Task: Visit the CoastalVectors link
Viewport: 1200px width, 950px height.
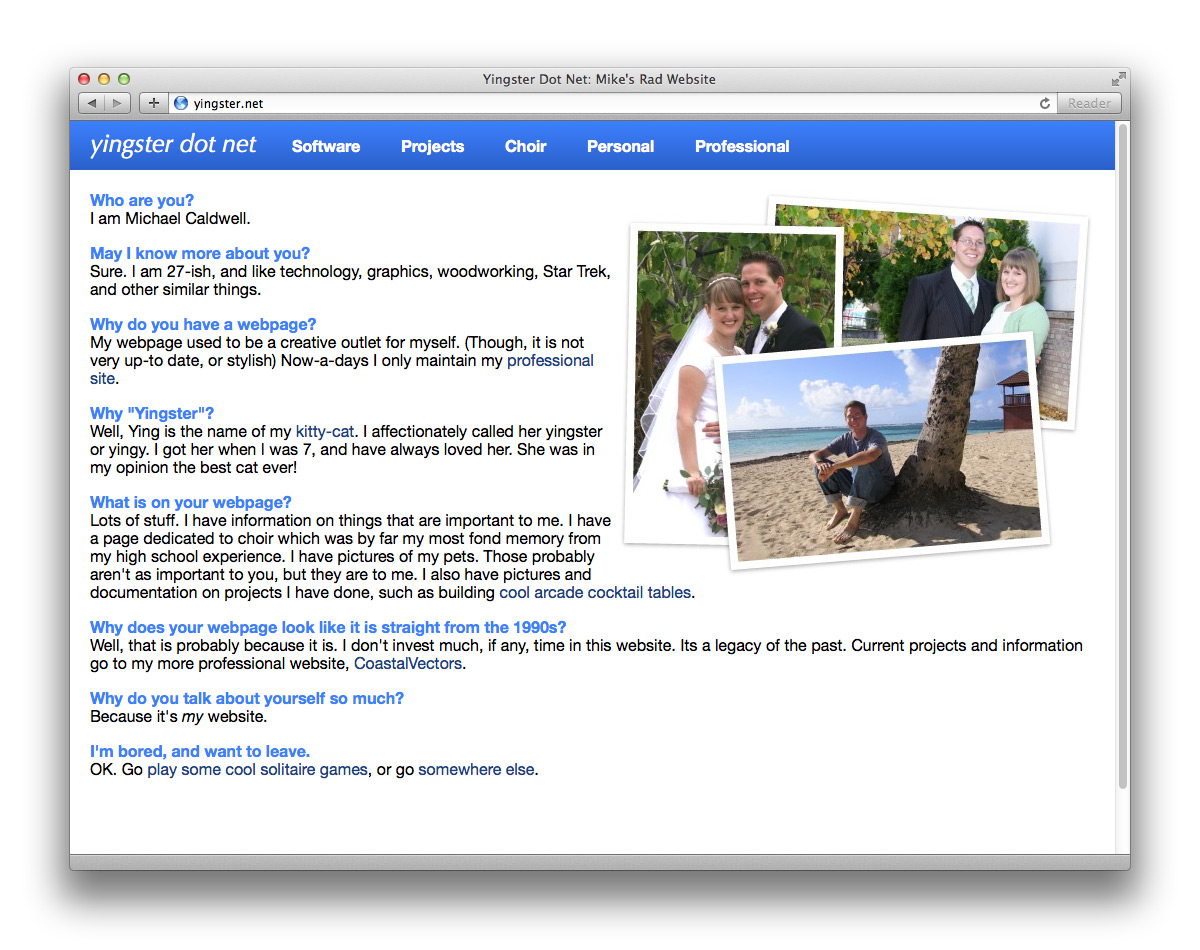Action: click(407, 663)
